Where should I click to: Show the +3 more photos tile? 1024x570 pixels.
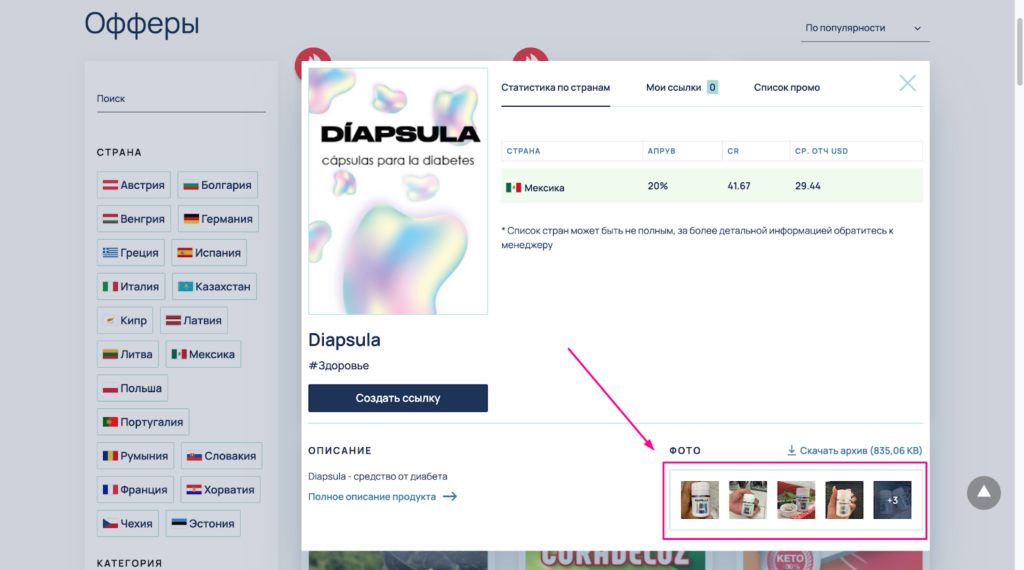point(892,500)
